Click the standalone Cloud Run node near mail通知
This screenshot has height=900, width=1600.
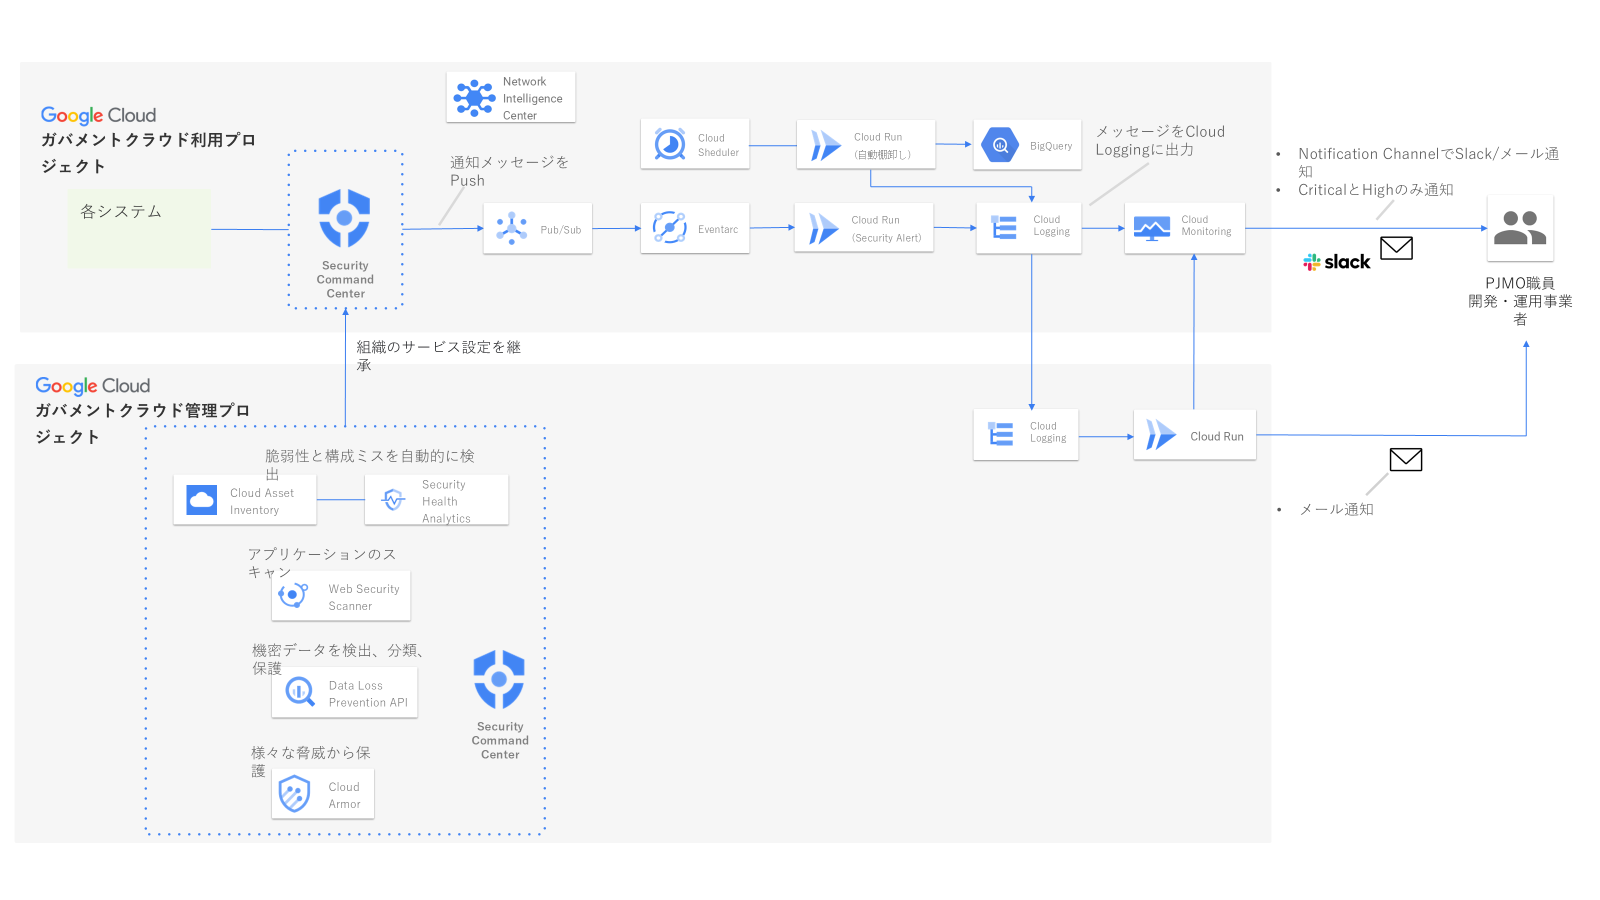click(1194, 435)
